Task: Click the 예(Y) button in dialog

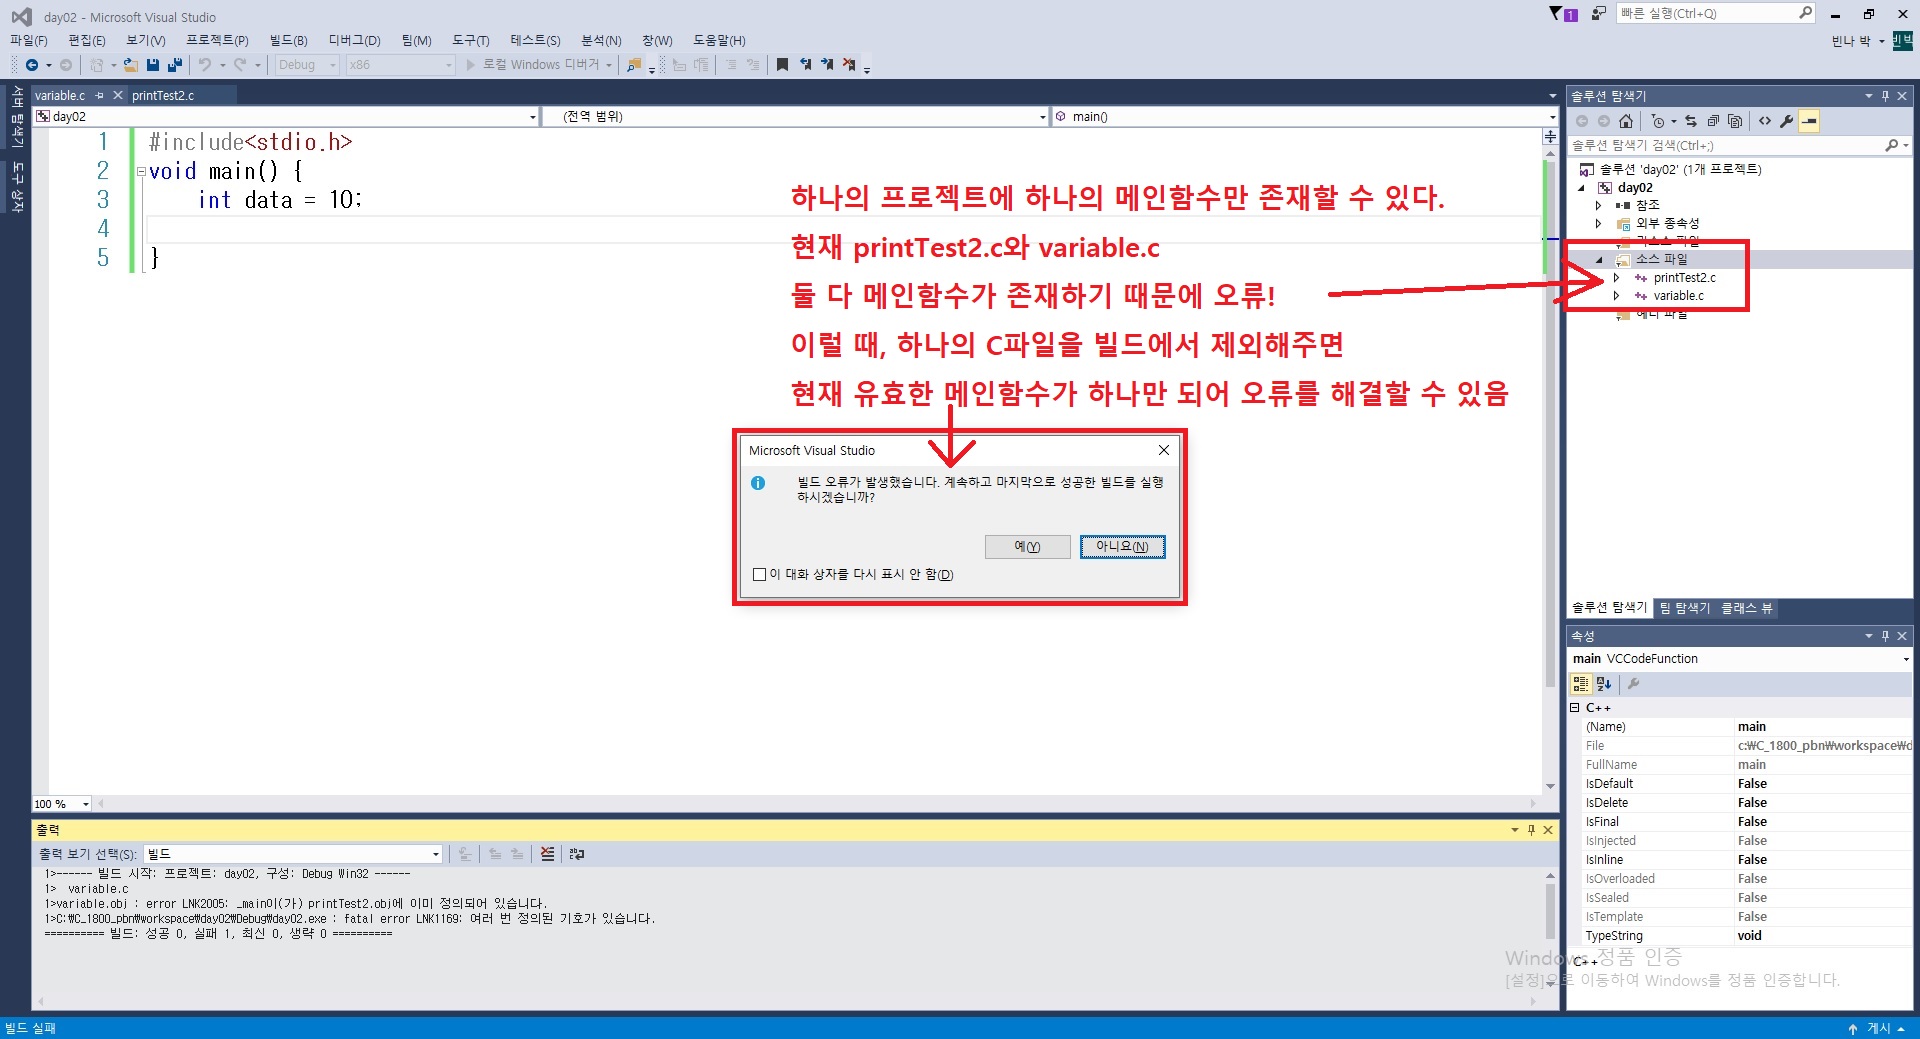Action: coord(1027,547)
